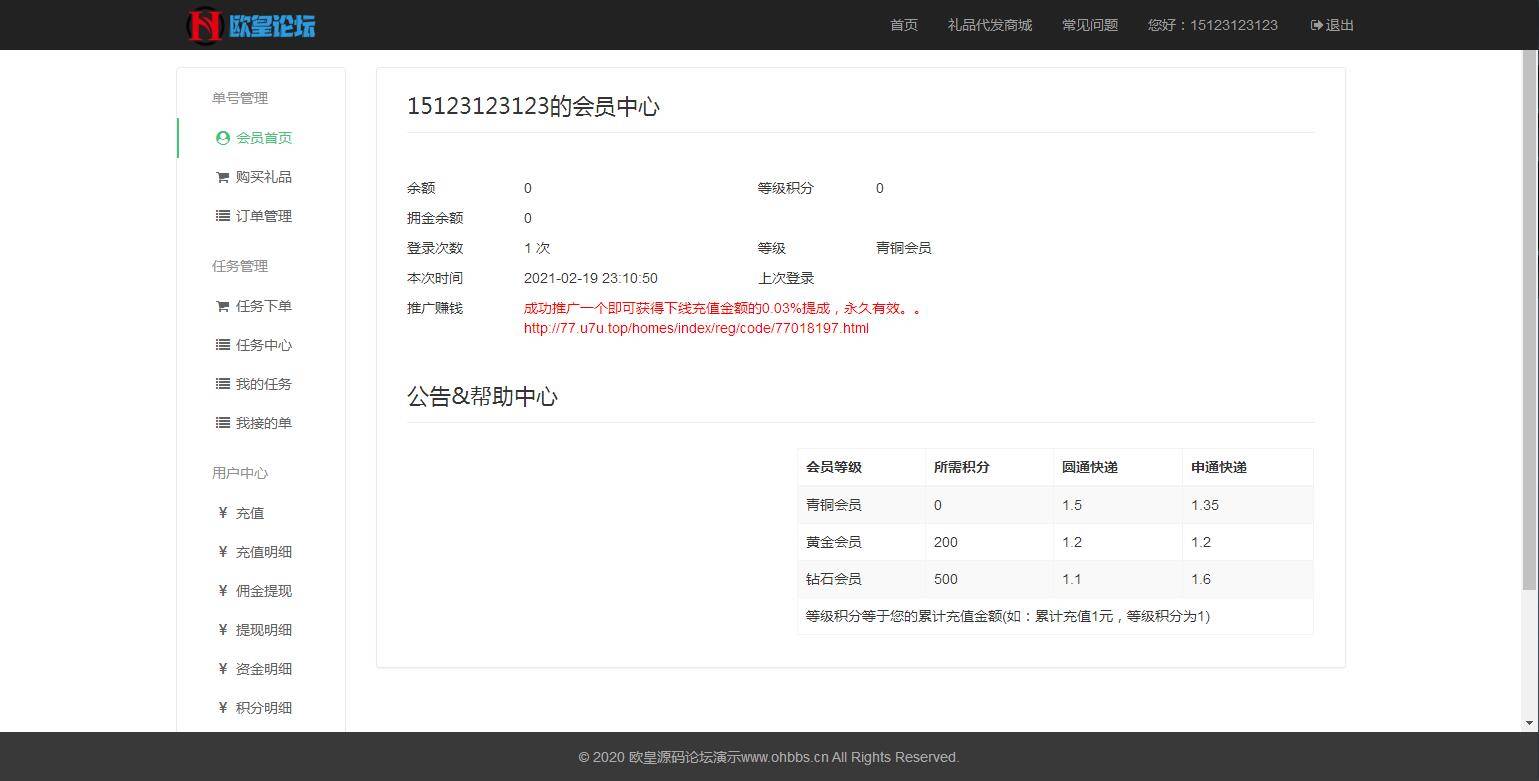Open 订单管理 via its list icon
This screenshot has width=1539, height=781.
[x=222, y=216]
